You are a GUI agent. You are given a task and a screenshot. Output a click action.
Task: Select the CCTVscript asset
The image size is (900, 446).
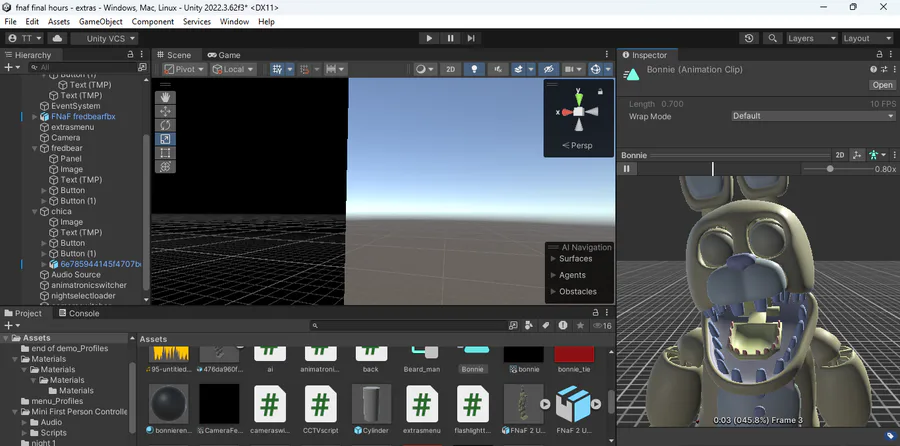coord(320,410)
